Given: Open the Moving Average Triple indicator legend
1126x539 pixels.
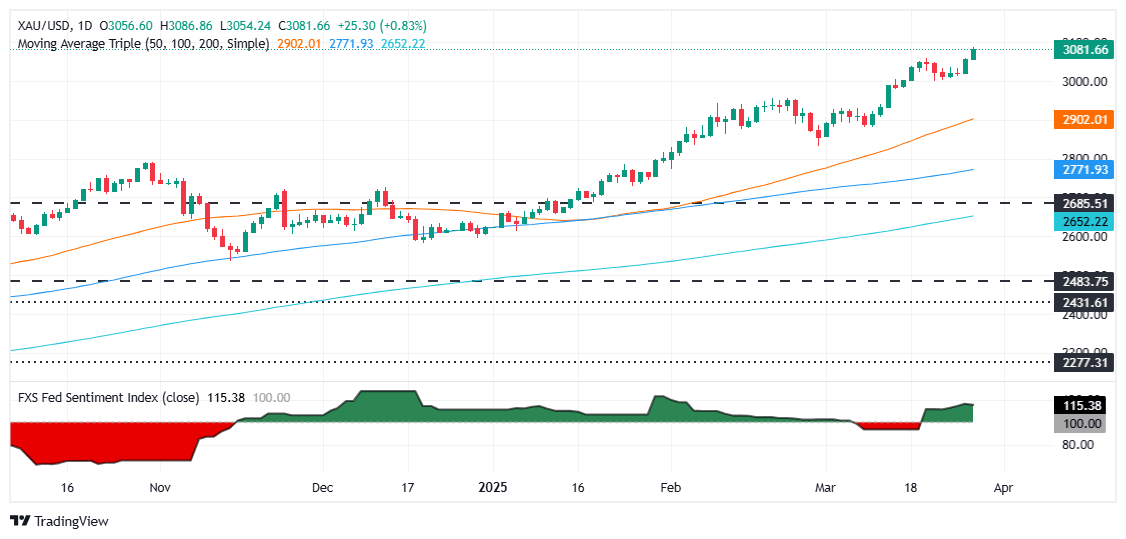Looking at the screenshot, I should point(144,44).
